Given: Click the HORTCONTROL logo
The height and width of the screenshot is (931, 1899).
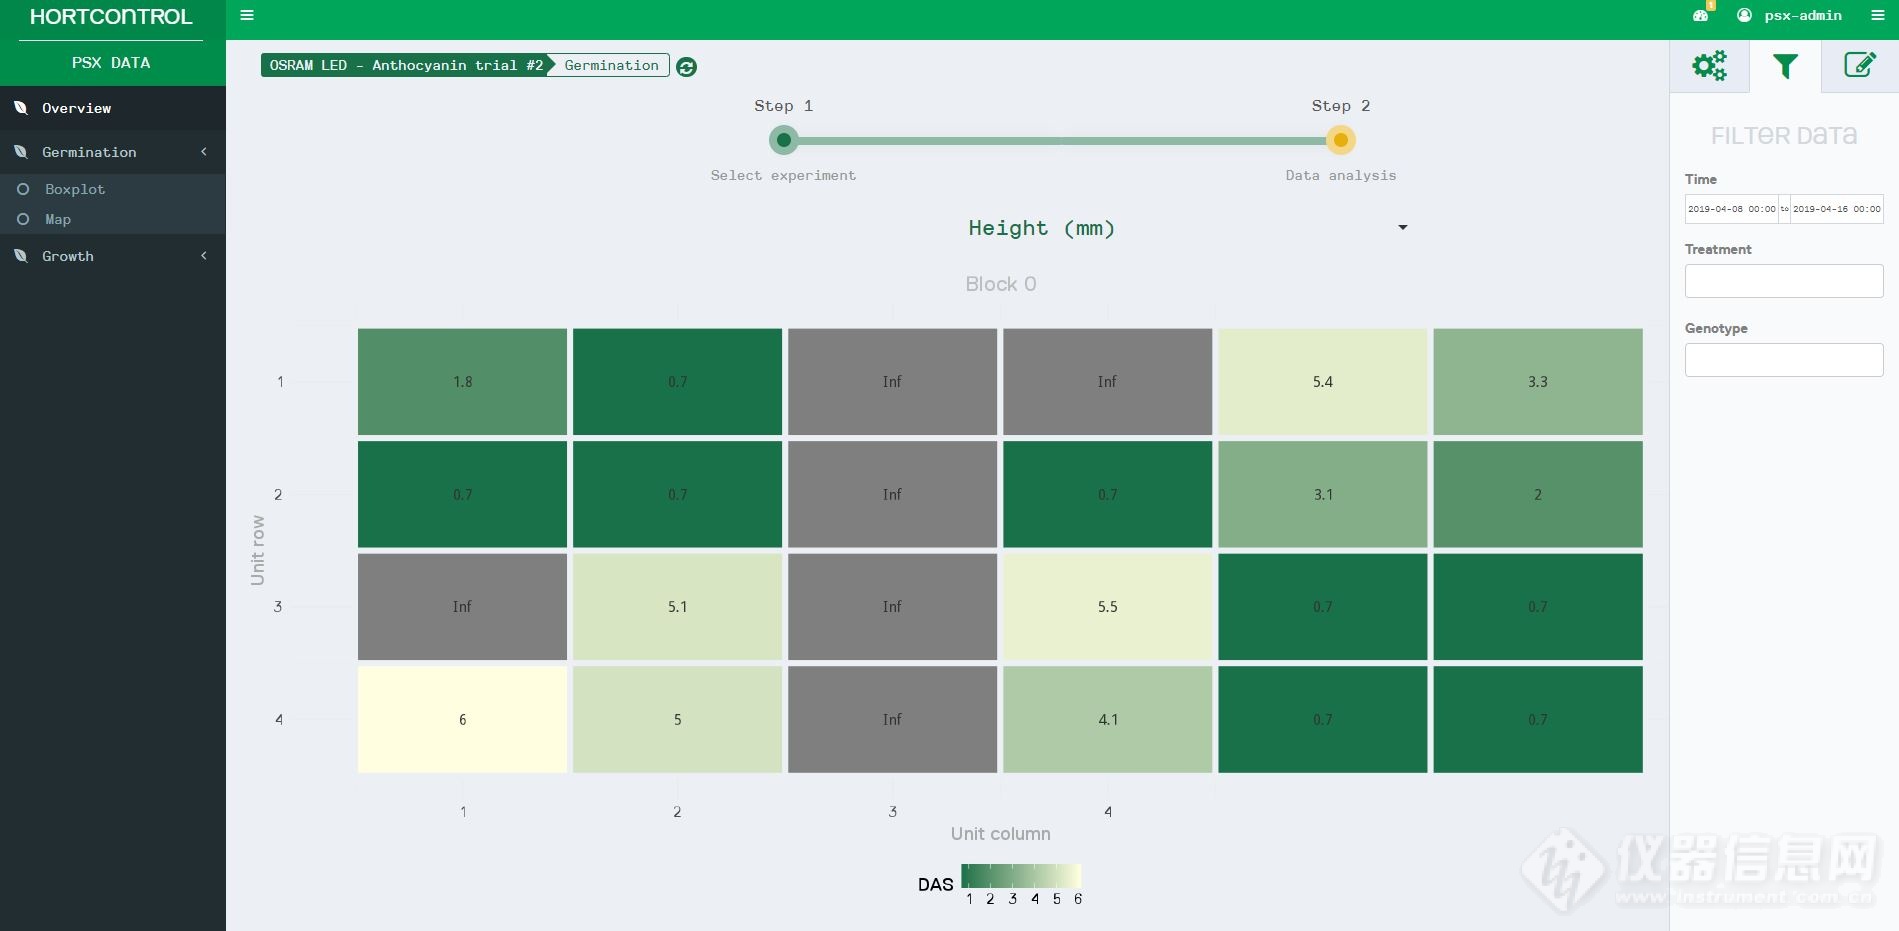Looking at the screenshot, I should (x=111, y=17).
